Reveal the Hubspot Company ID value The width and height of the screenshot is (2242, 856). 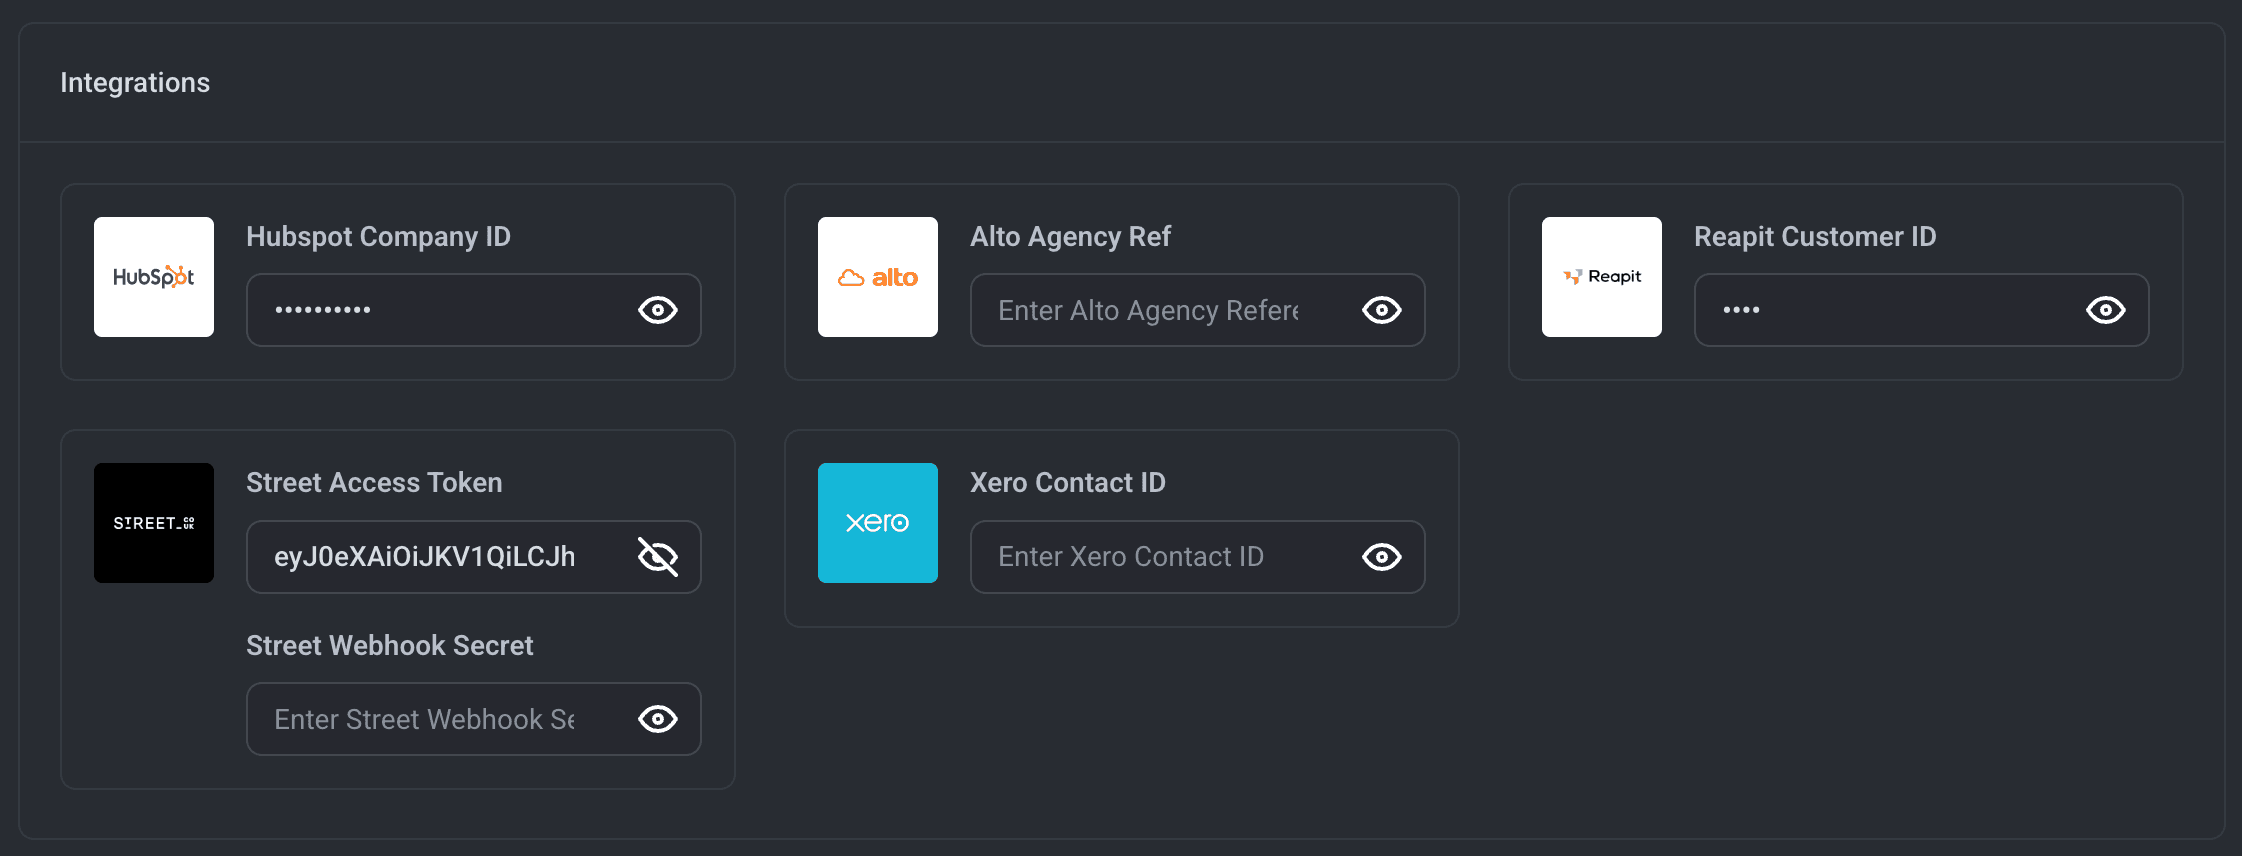click(x=657, y=310)
